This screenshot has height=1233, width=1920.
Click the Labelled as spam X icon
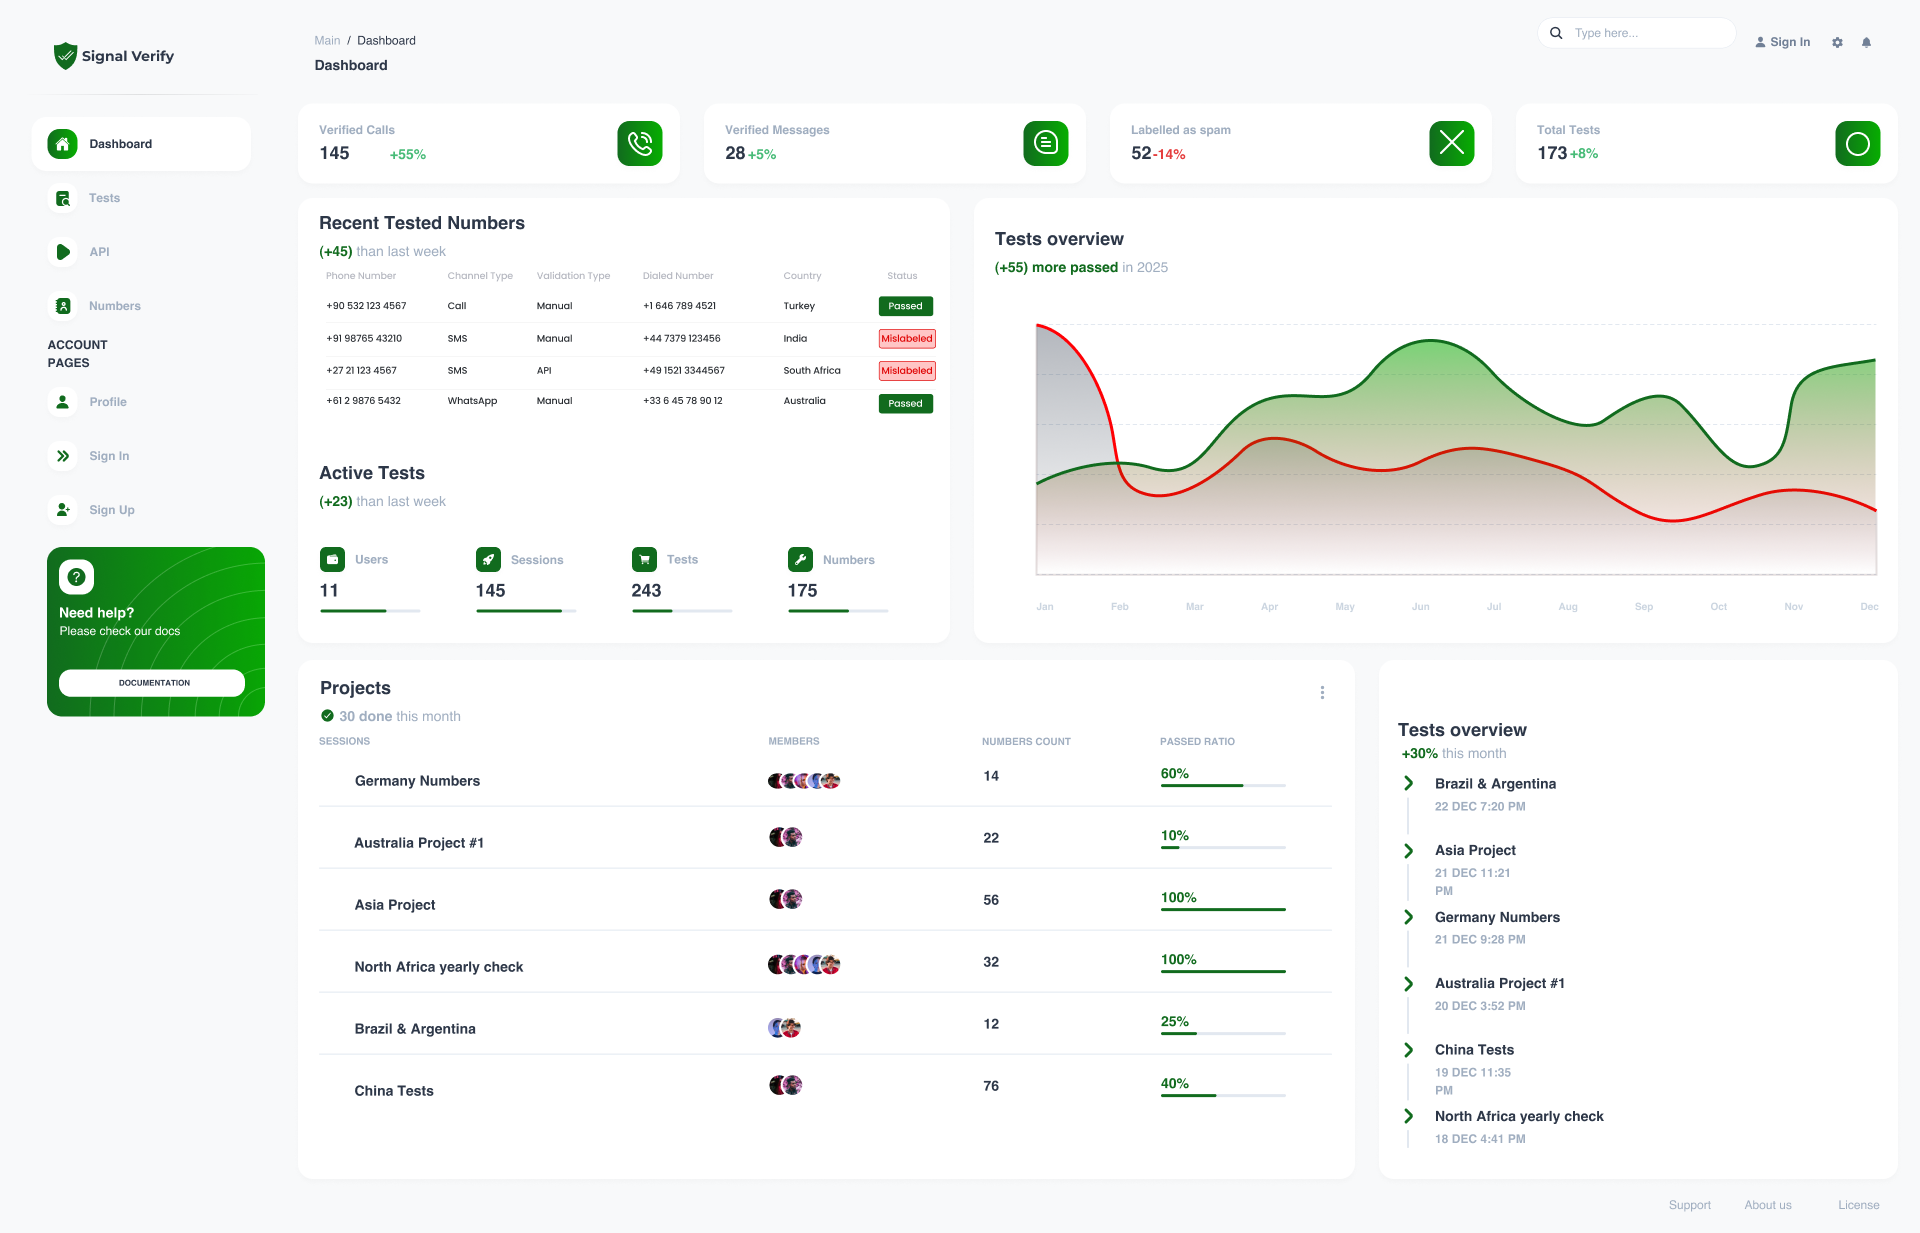[1451, 143]
